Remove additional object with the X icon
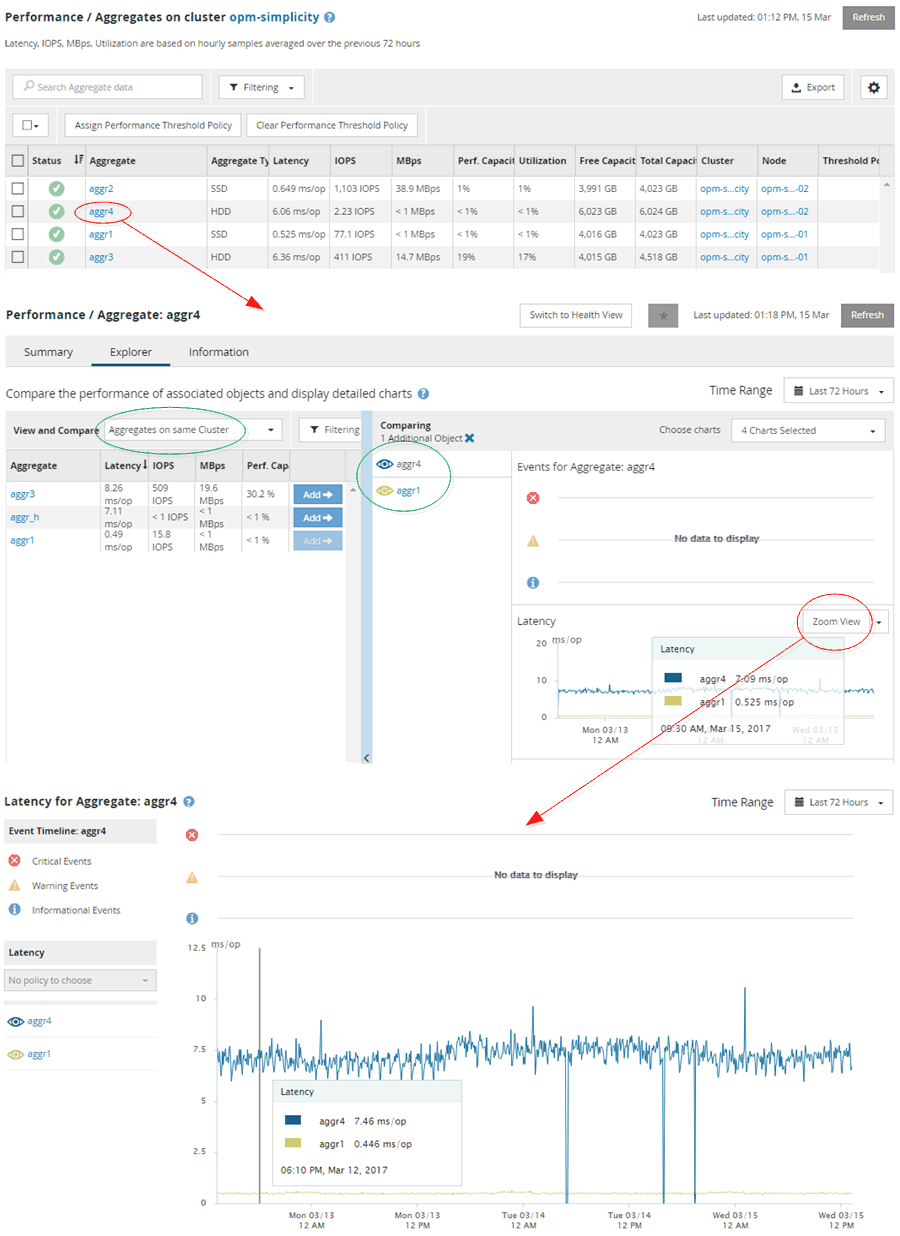This screenshot has width=900, height=1236. click(x=470, y=439)
